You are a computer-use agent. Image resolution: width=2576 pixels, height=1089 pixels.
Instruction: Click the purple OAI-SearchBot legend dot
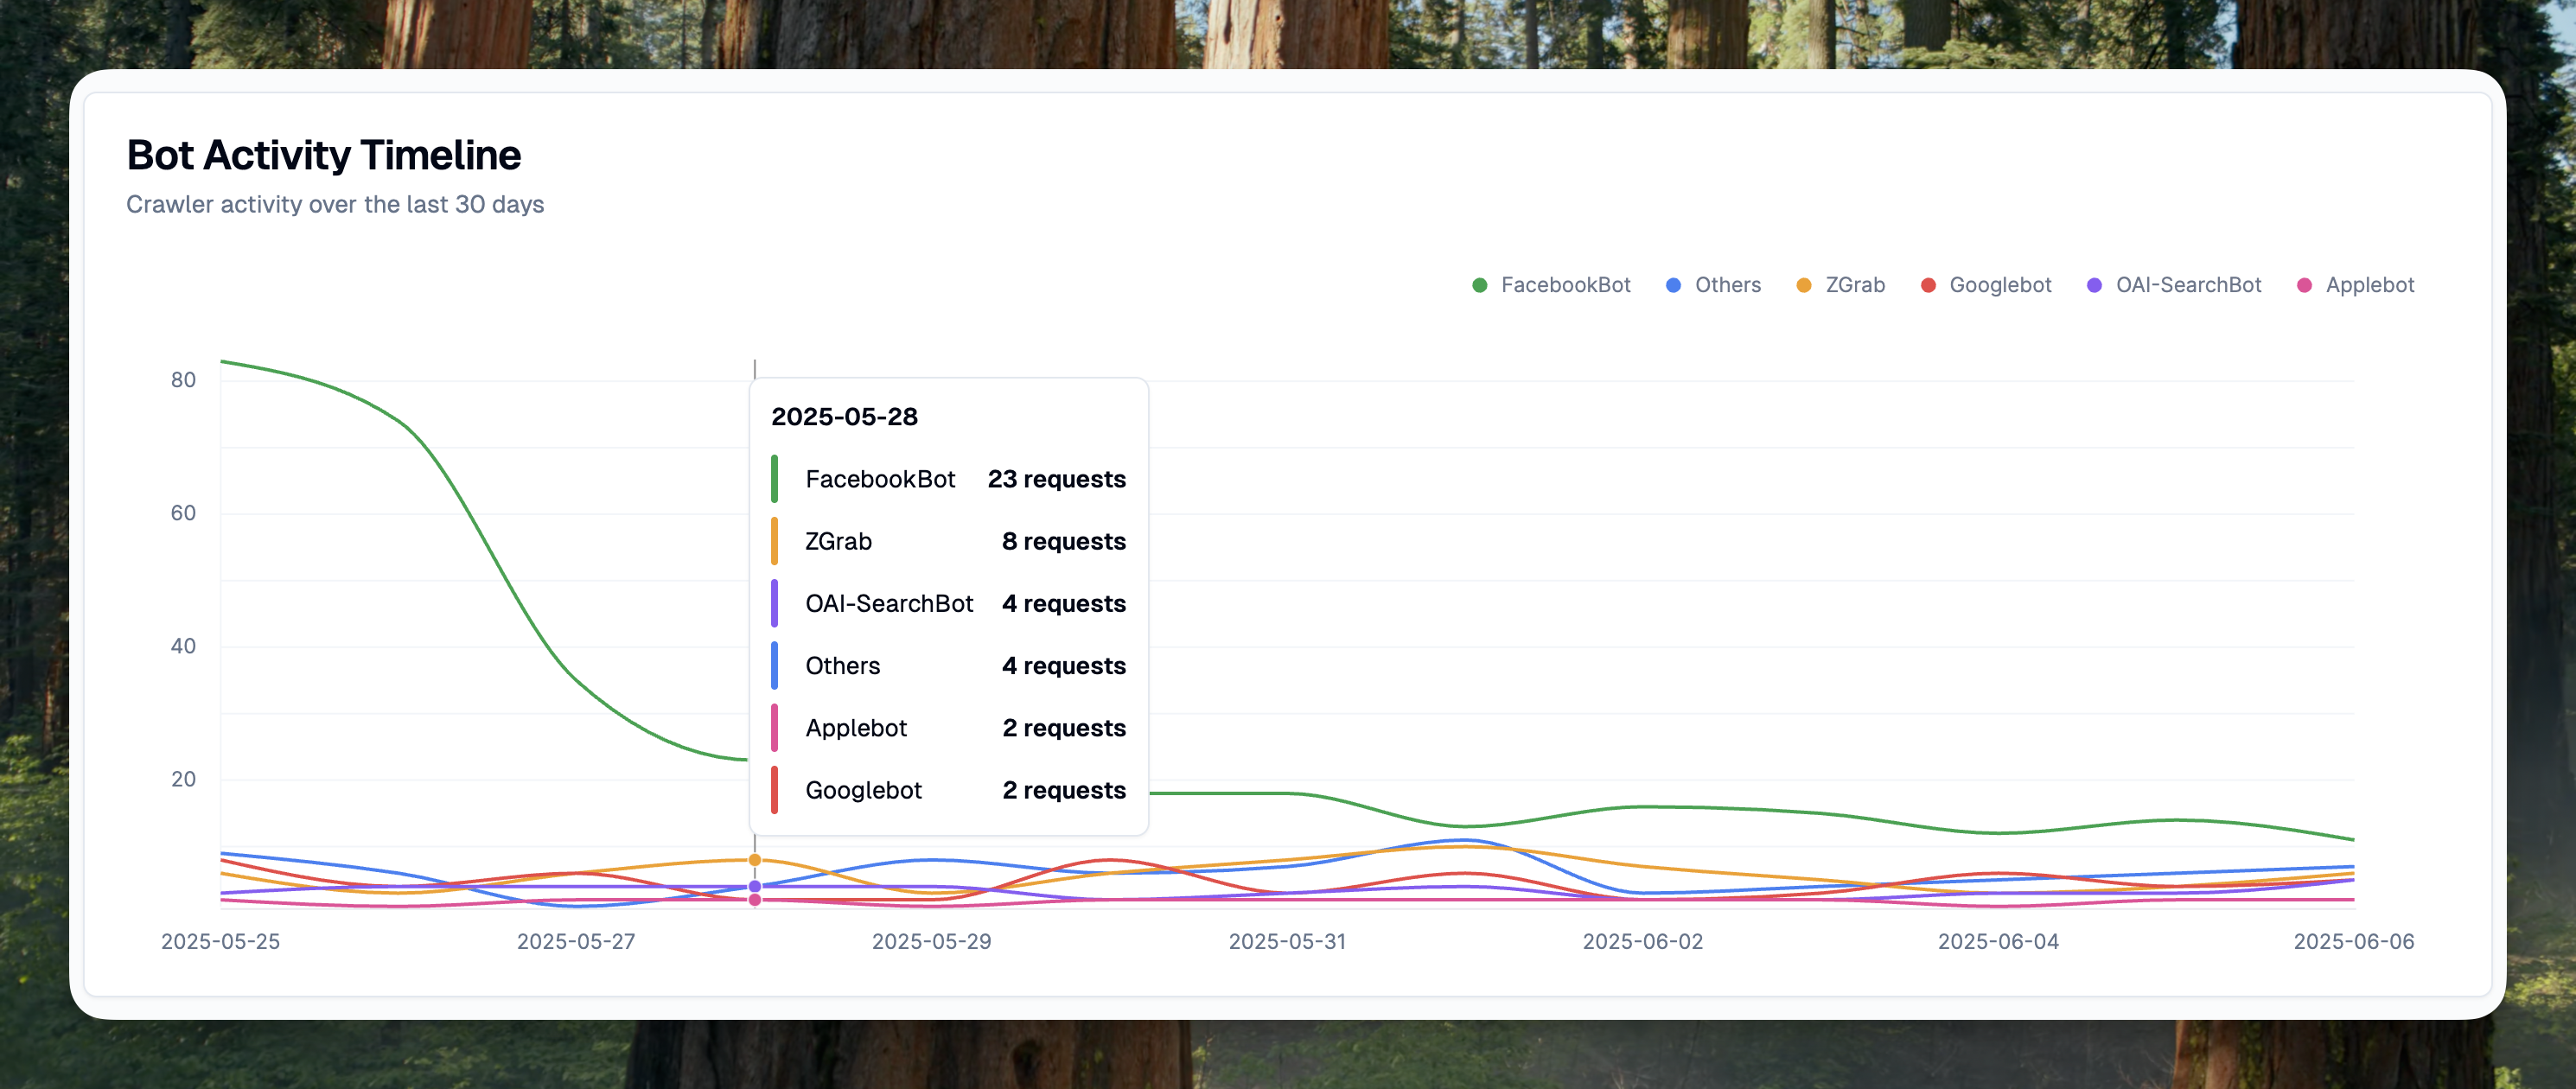(x=2094, y=285)
